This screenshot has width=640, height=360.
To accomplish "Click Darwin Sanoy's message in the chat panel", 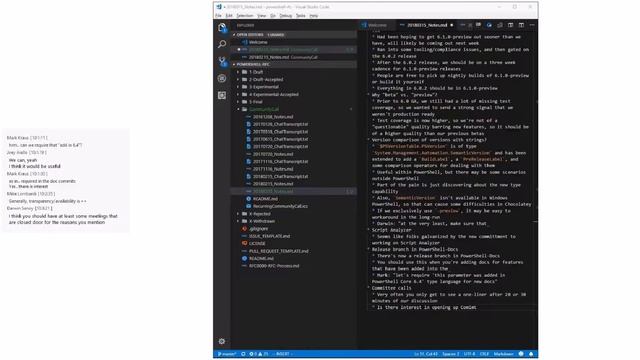I will click(63, 219).
